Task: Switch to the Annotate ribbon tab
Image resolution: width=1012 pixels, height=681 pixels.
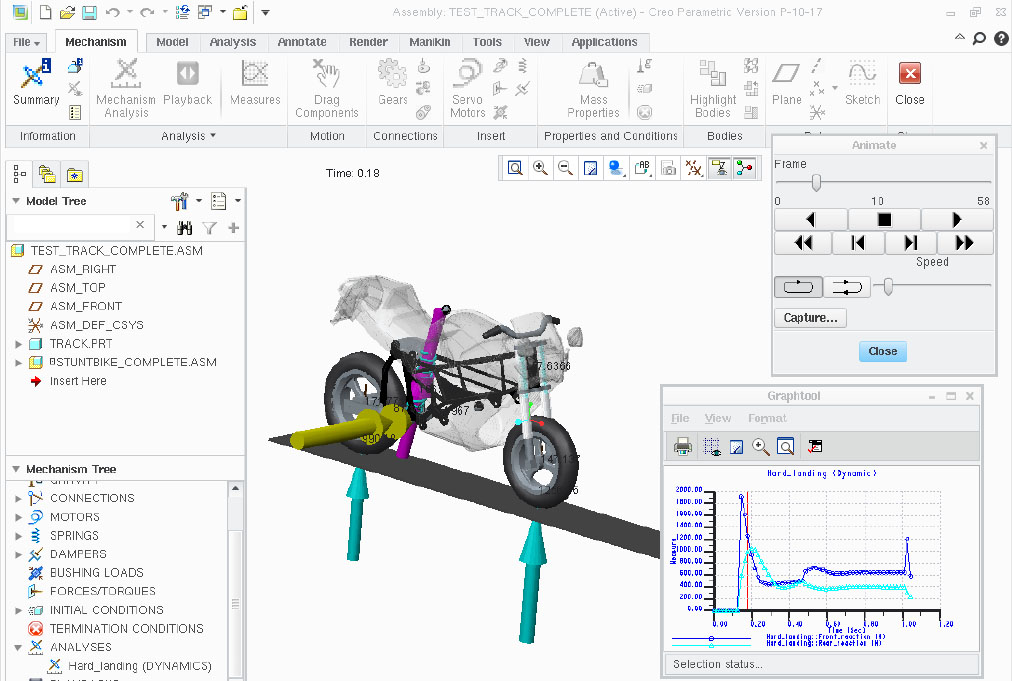Action: click(302, 42)
